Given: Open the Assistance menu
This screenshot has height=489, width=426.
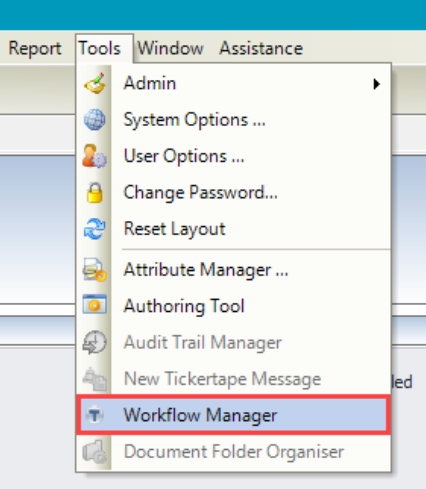Looking at the screenshot, I should [261, 49].
